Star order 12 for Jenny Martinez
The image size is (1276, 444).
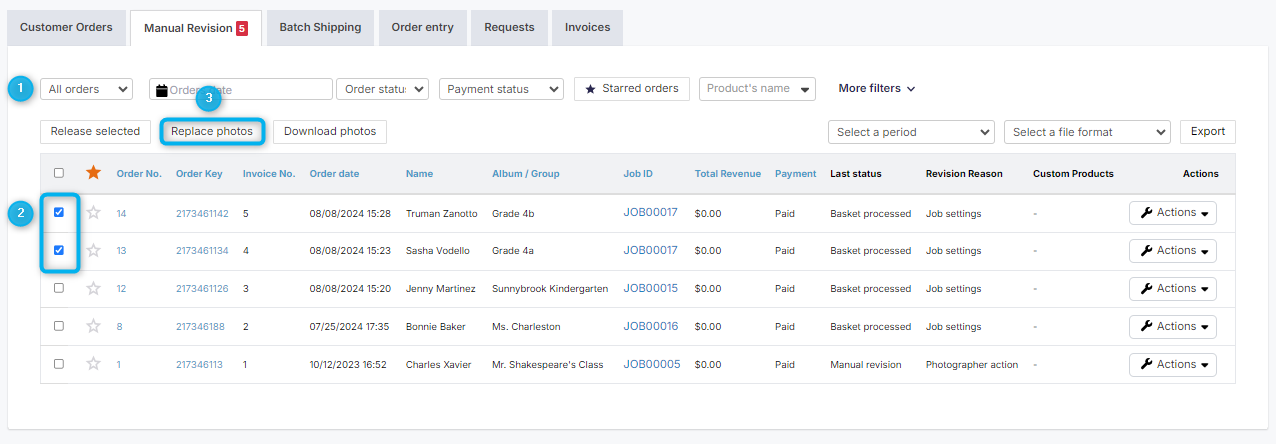pyautogui.click(x=94, y=289)
